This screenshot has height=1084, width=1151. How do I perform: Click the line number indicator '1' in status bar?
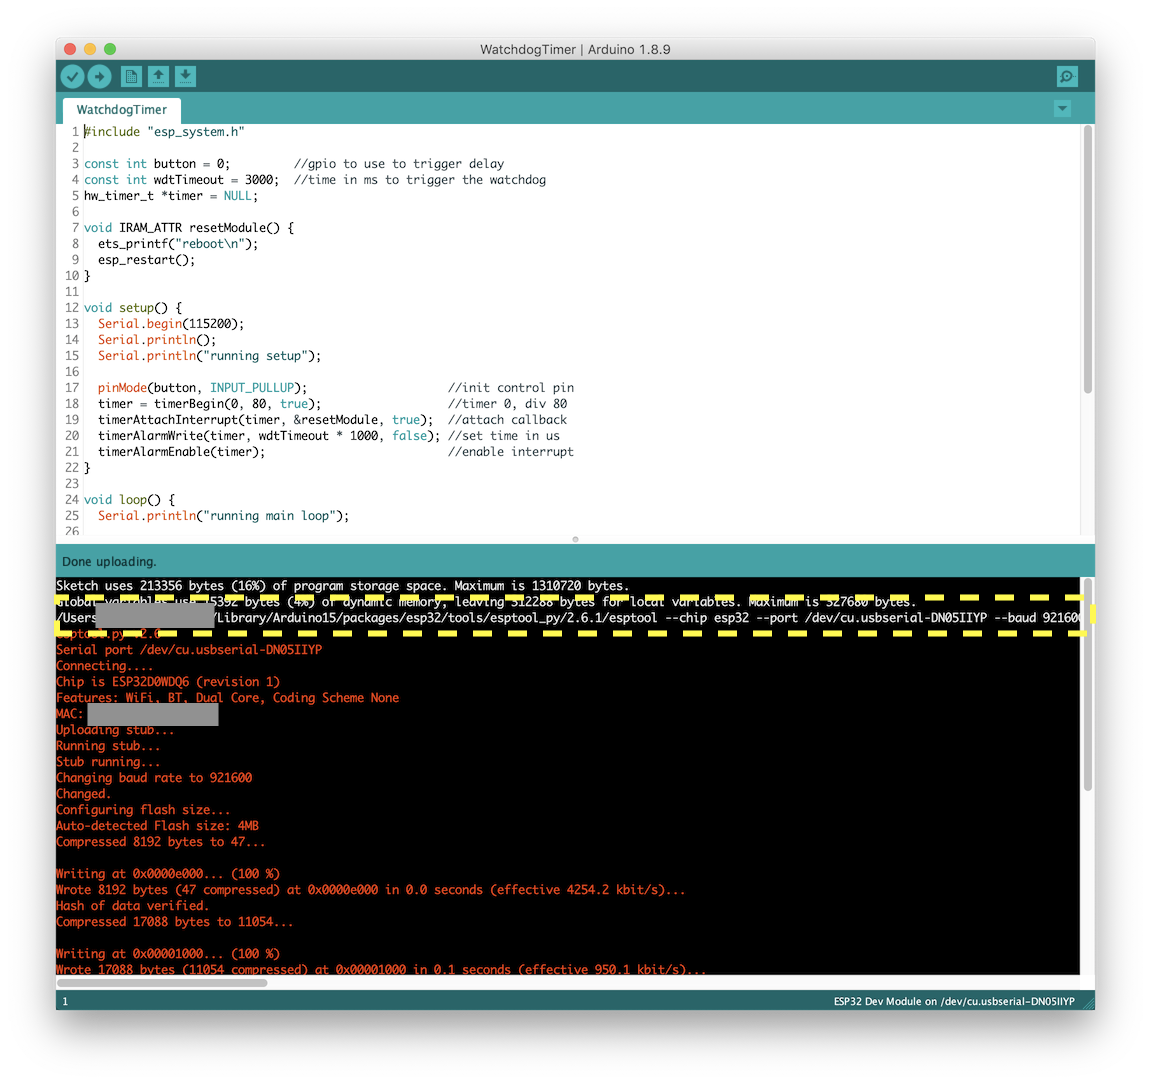pos(65,1002)
